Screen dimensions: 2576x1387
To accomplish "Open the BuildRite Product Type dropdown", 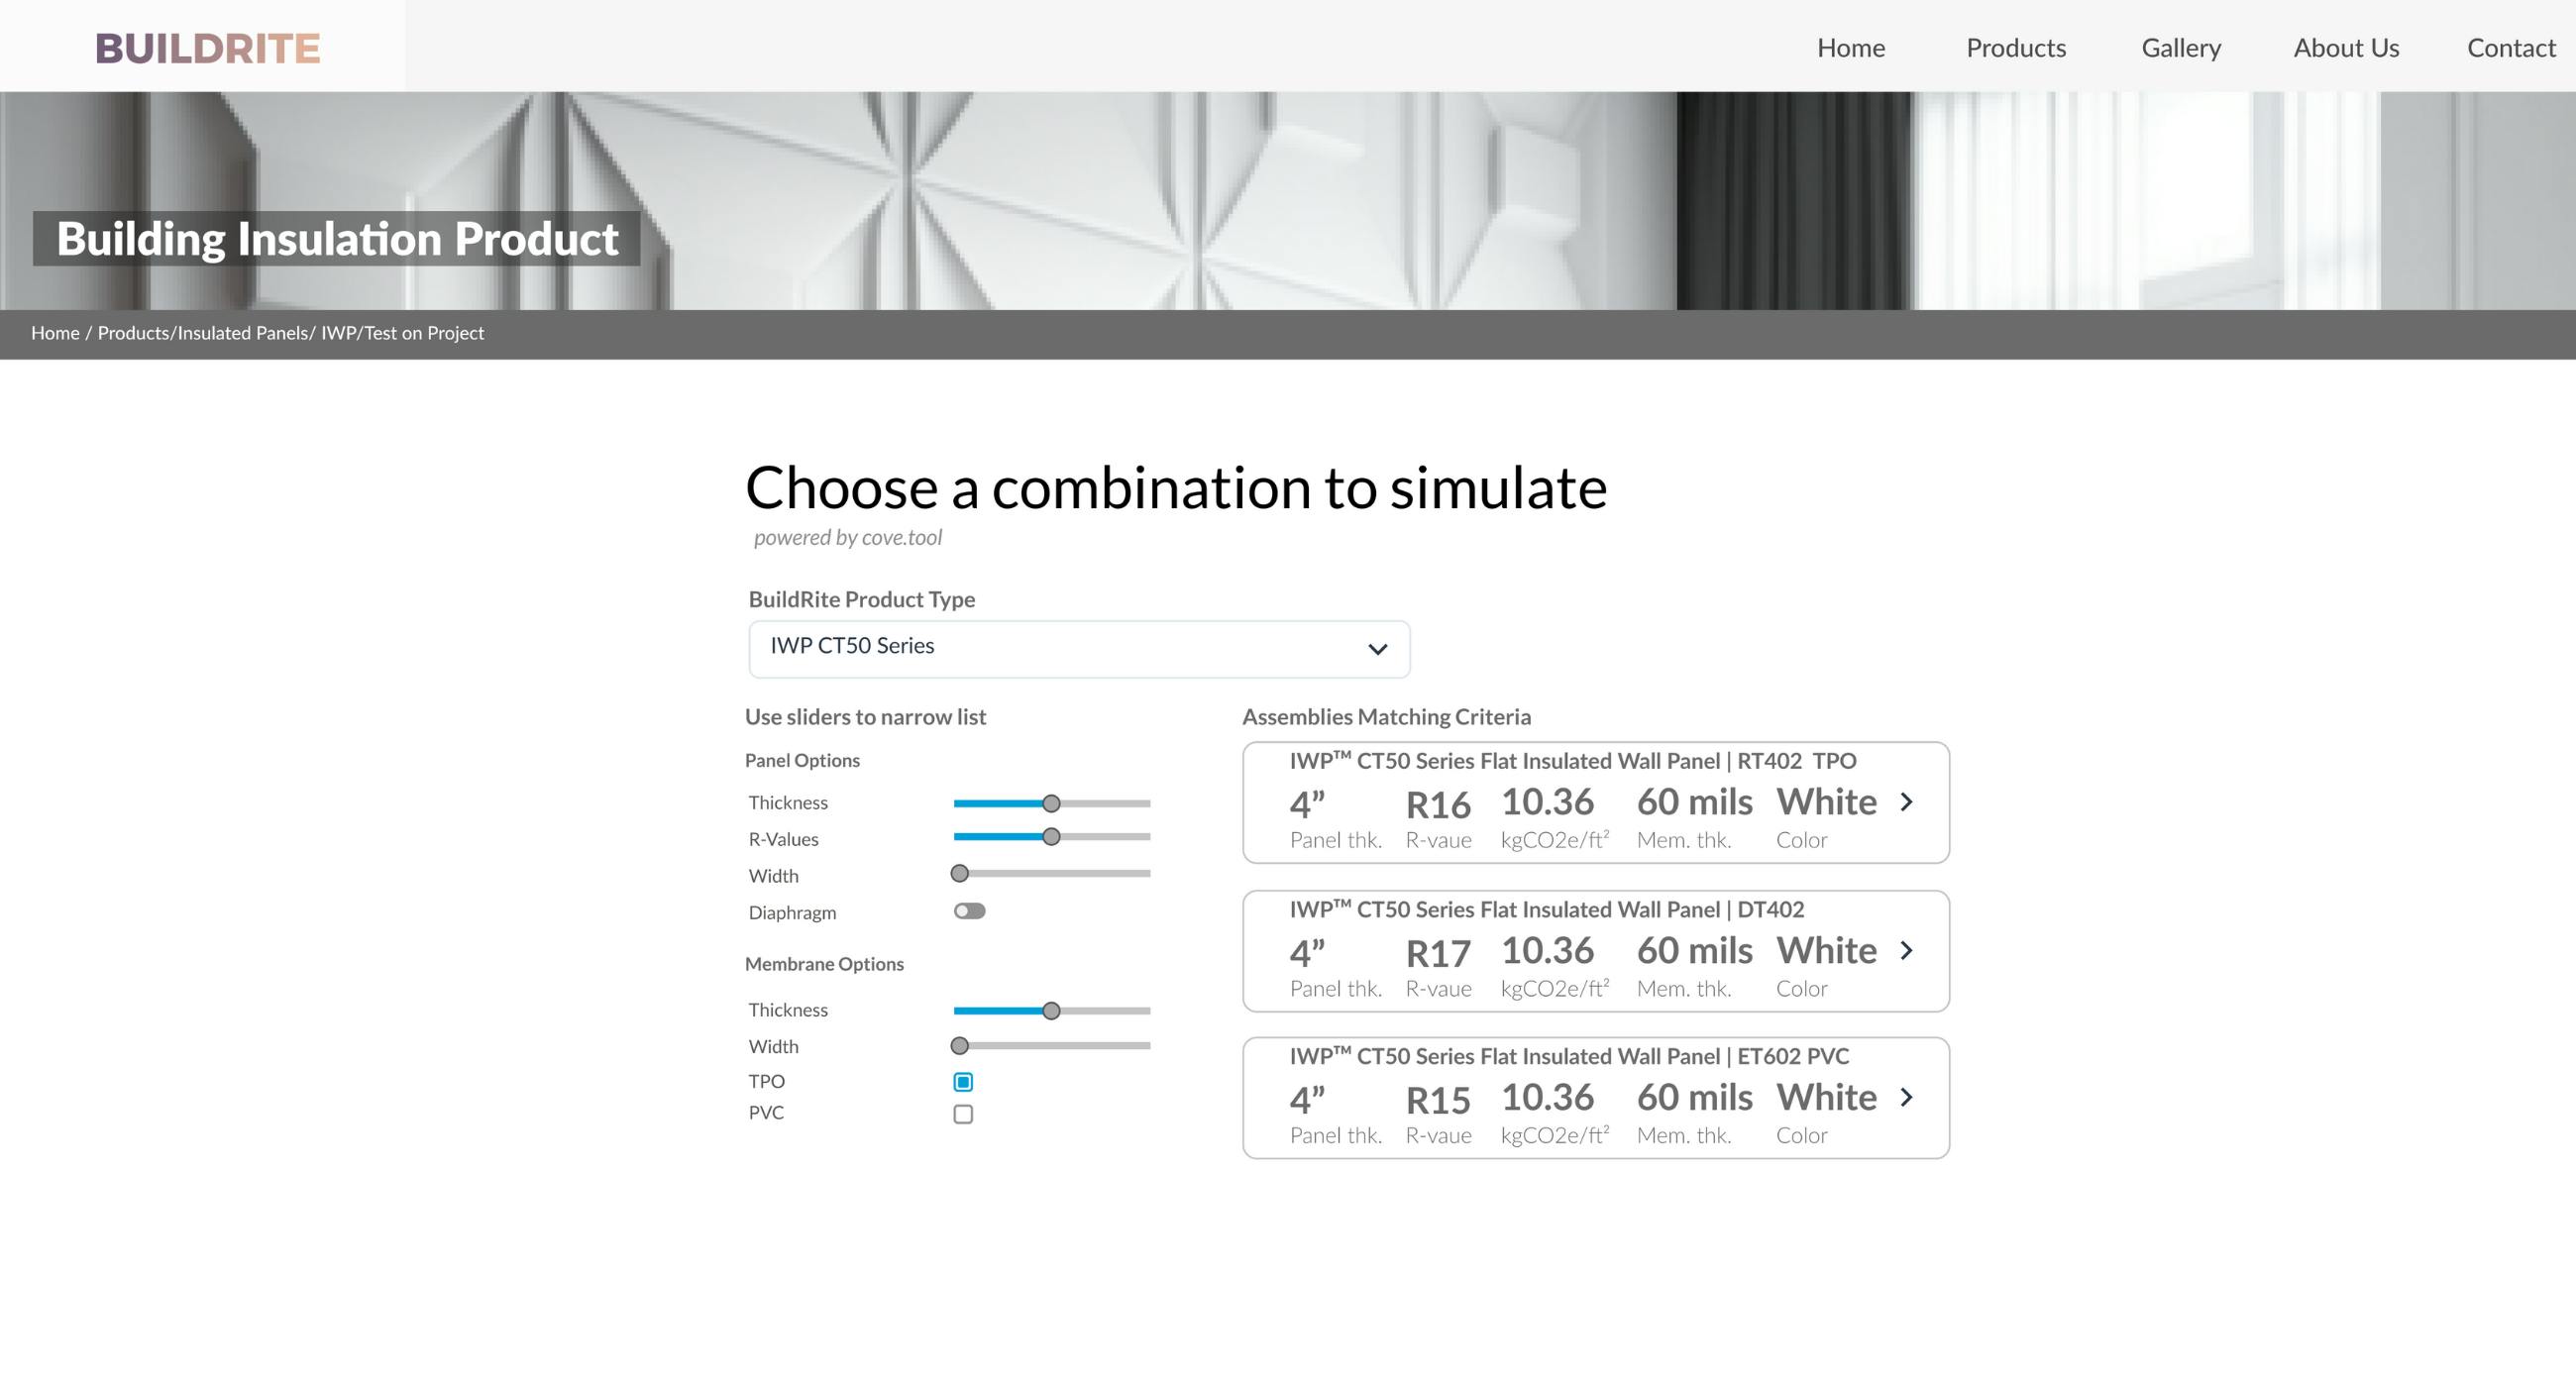I will (x=1078, y=648).
